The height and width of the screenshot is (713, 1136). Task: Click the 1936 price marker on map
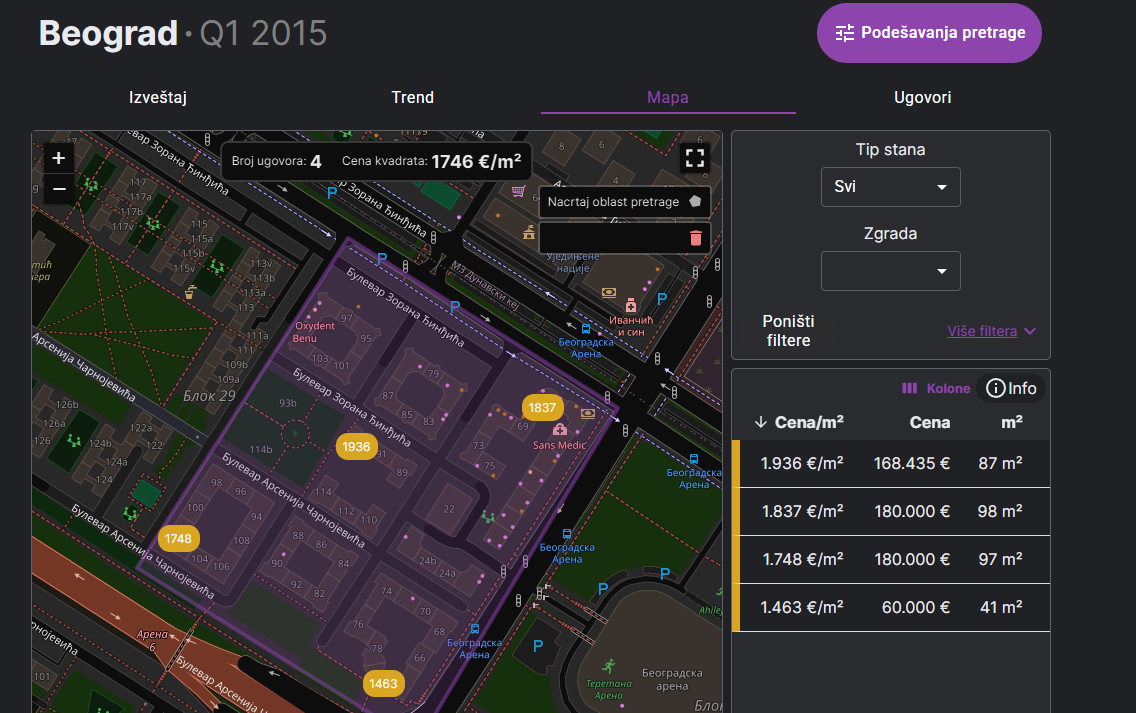[356, 447]
